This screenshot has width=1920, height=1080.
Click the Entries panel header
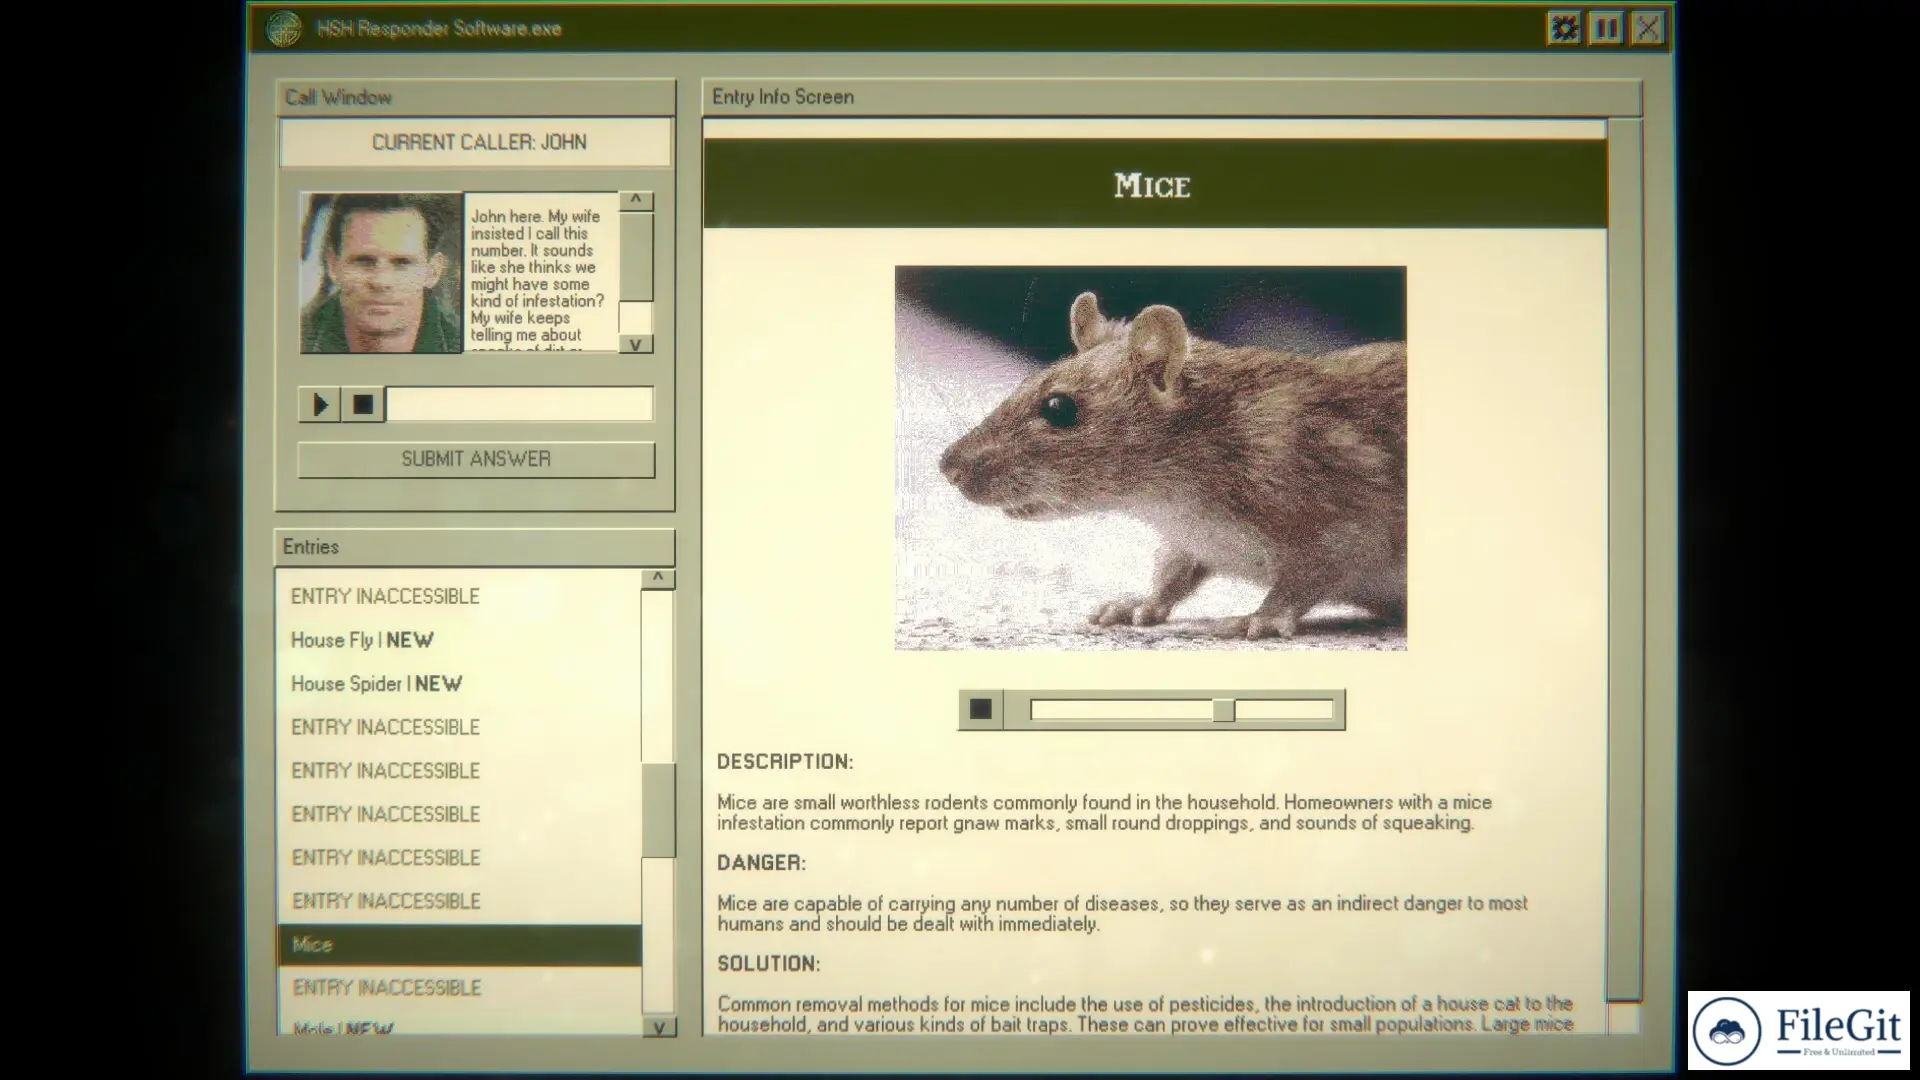[x=475, y=547]
